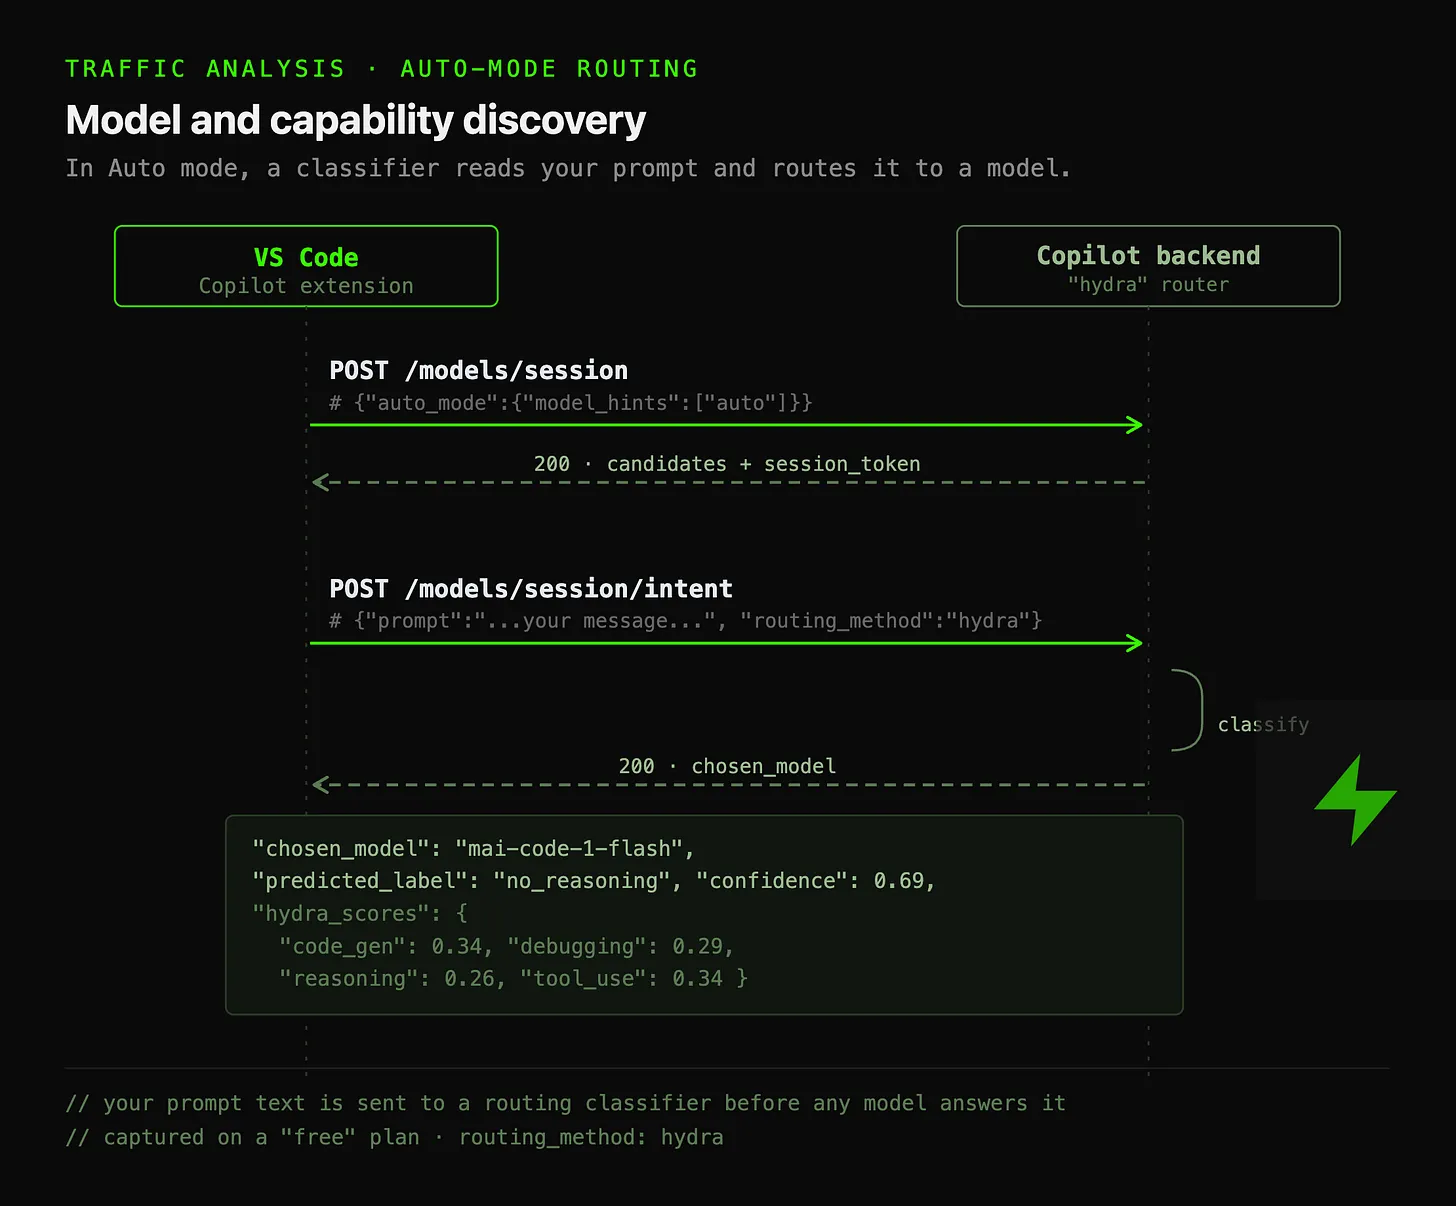Click the comment "your prompt text is sent"

566,1103
